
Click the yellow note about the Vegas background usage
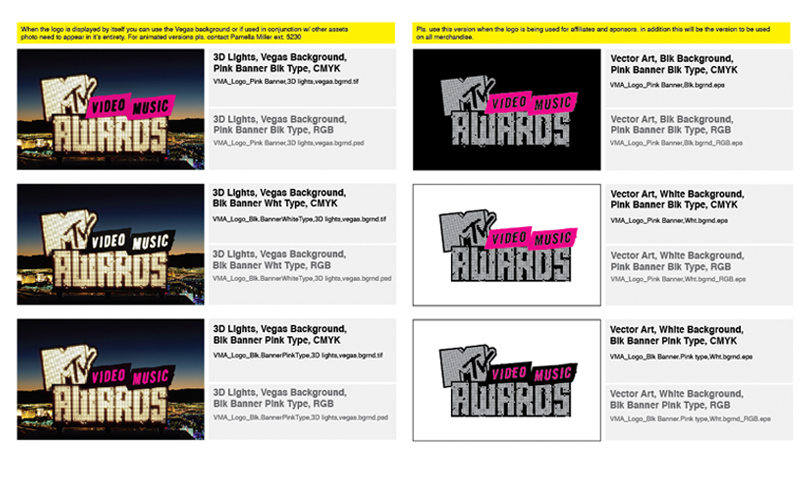[206, 33]
